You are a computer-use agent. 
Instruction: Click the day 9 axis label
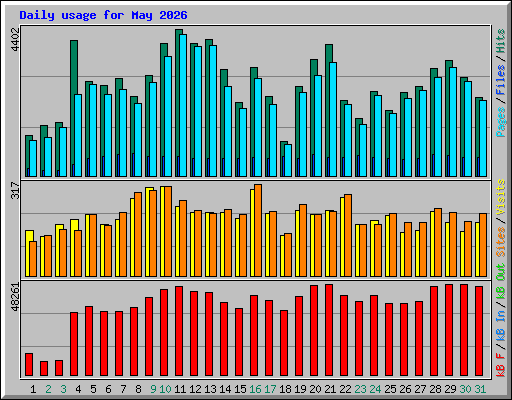[153, 389]
